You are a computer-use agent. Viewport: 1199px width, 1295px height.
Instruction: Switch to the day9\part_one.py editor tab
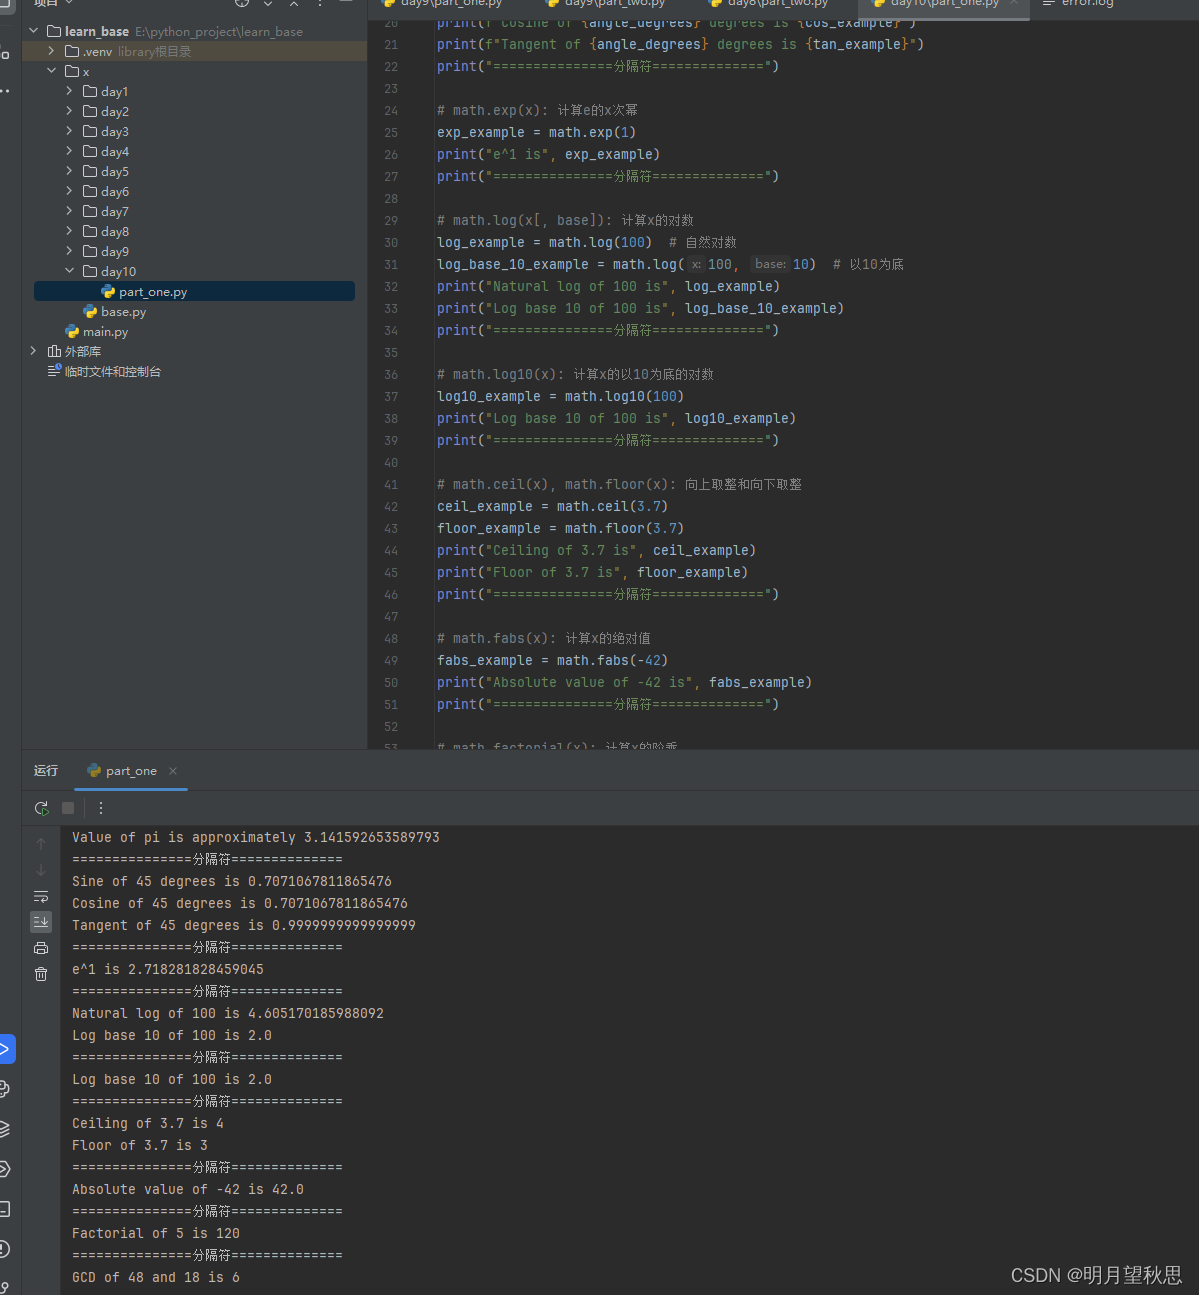pos(442,4)
